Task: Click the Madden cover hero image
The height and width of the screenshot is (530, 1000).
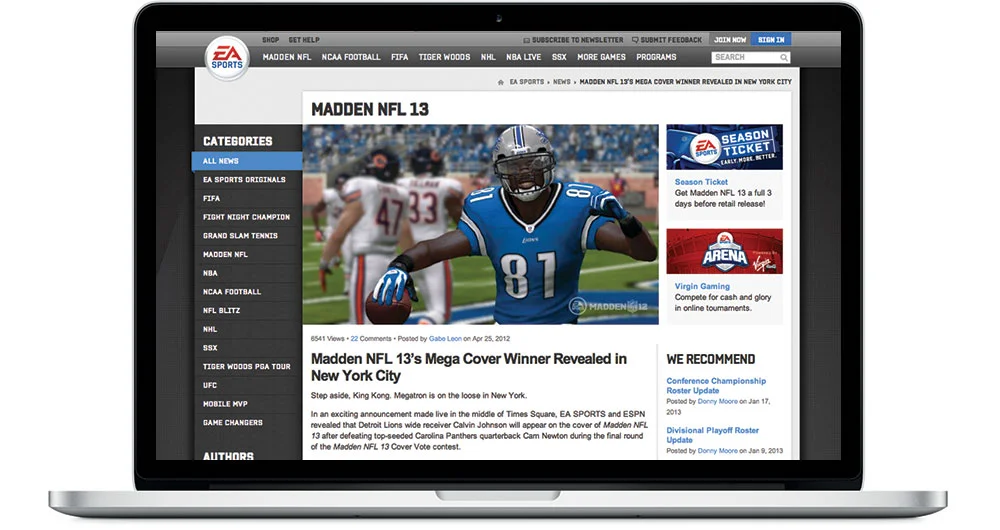Action: pos(480,225)
